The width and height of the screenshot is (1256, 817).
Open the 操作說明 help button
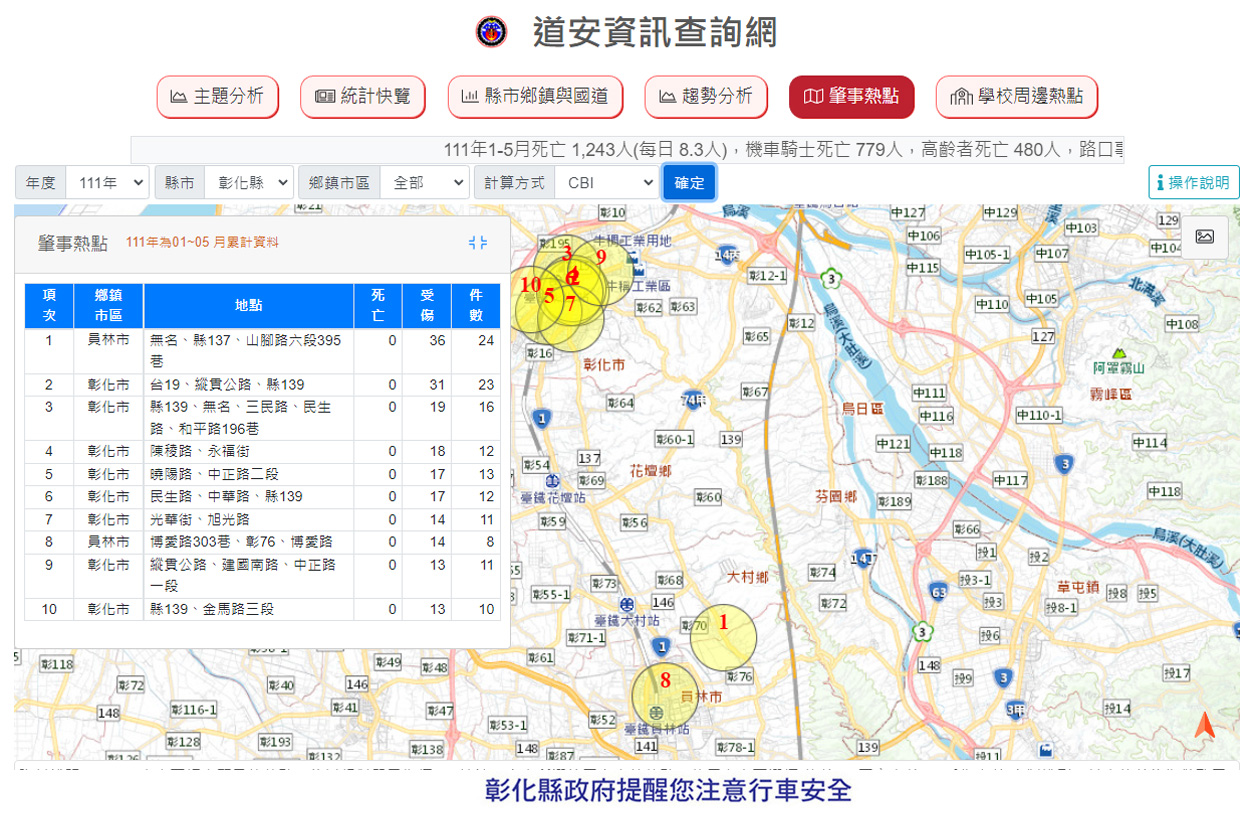pos(1193,183)
